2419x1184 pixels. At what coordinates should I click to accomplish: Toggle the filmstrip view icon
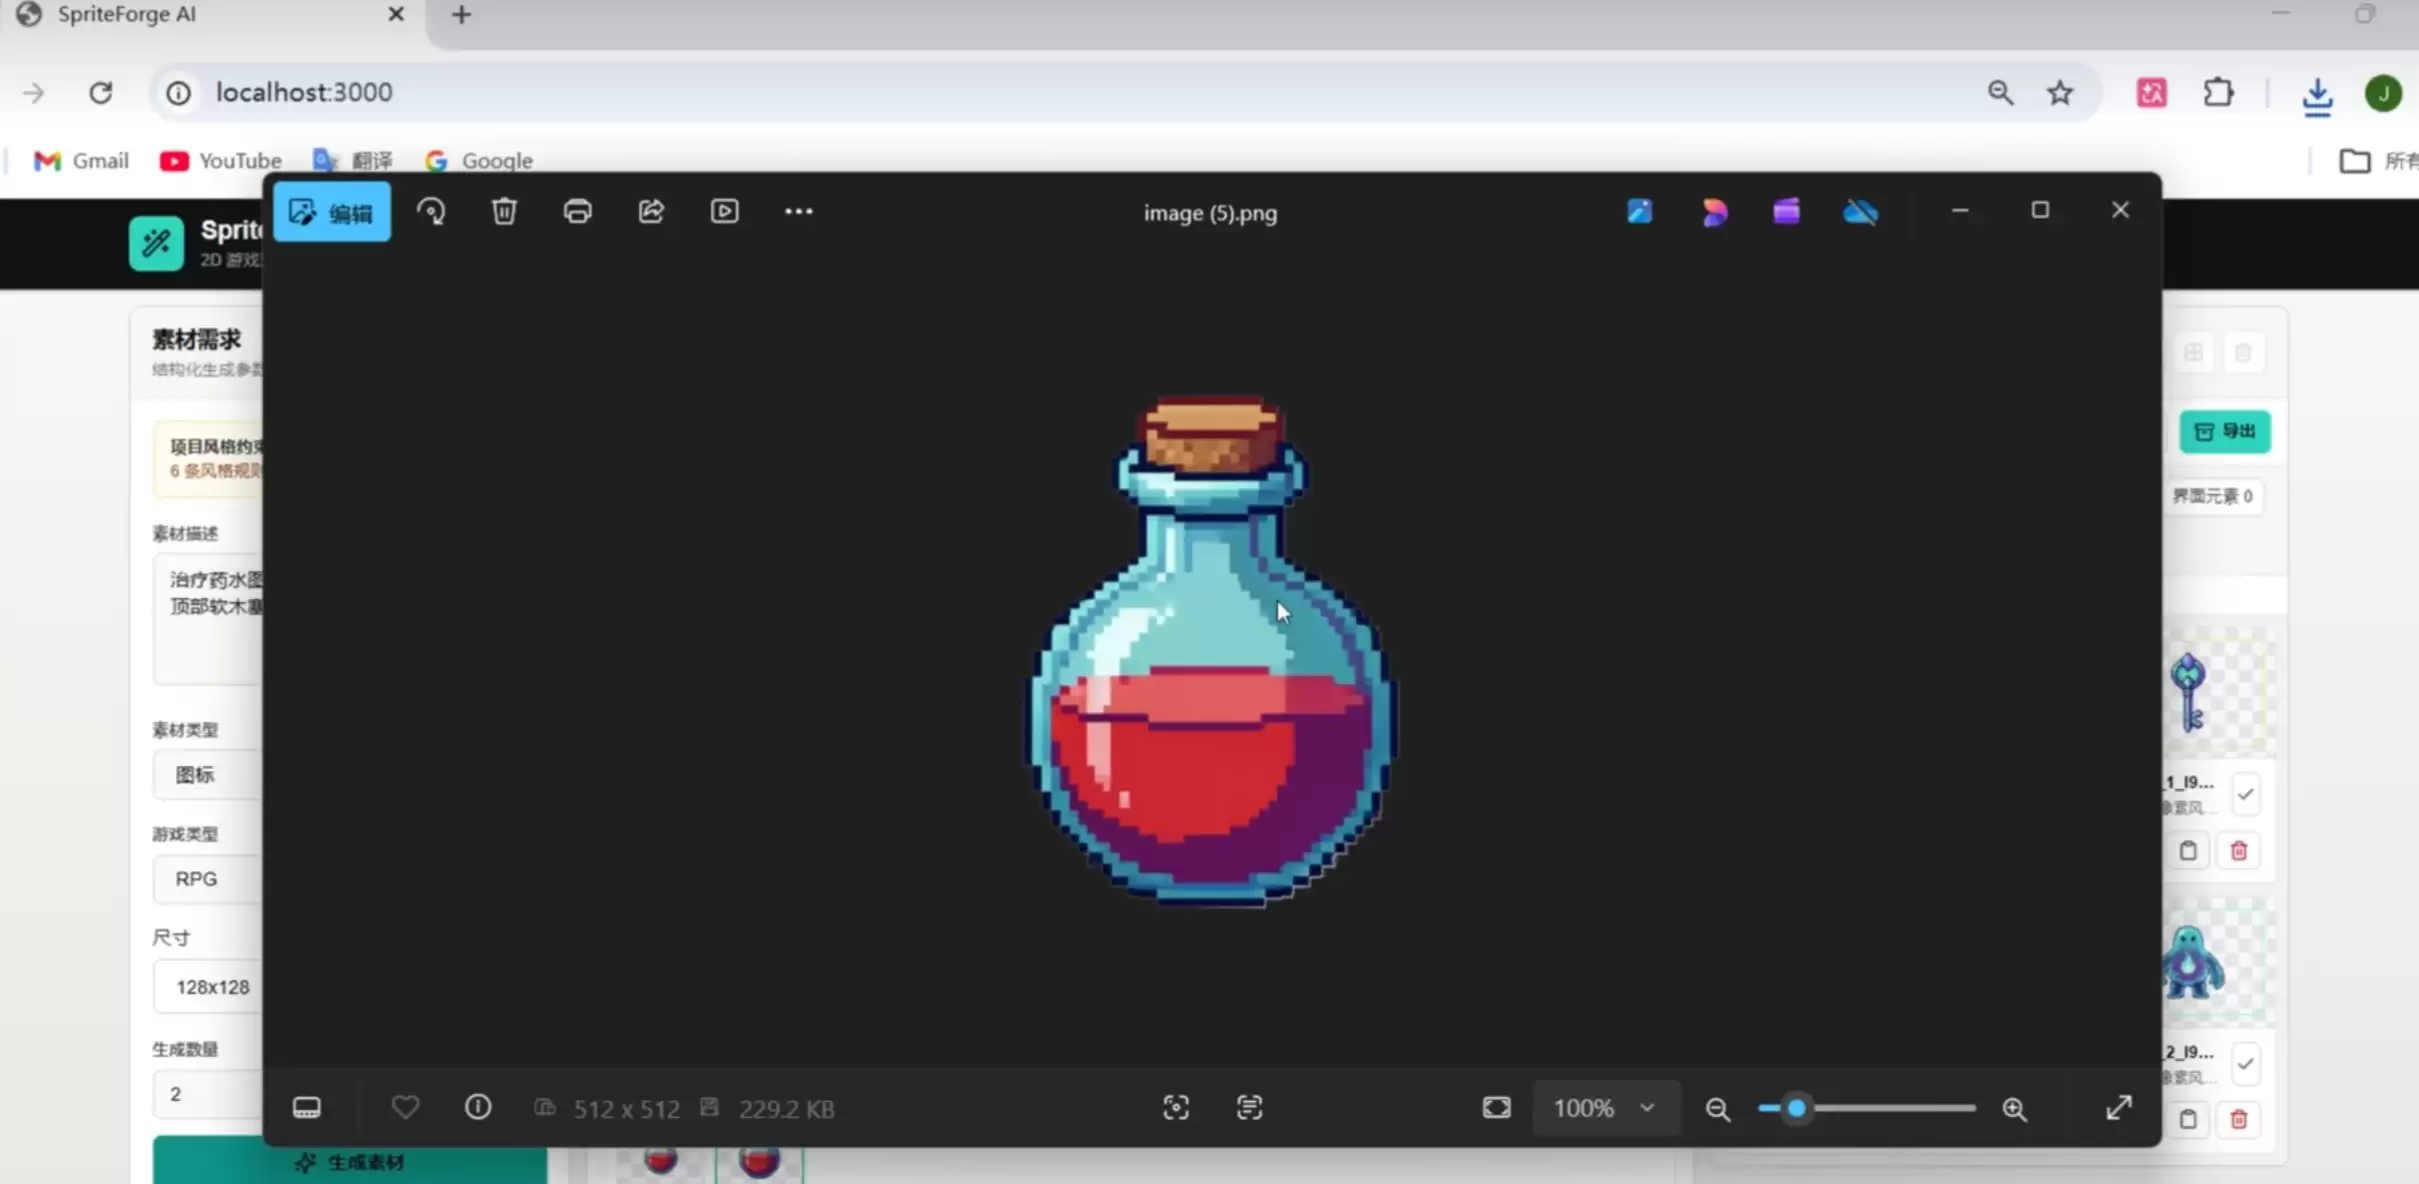point(306,1107)
